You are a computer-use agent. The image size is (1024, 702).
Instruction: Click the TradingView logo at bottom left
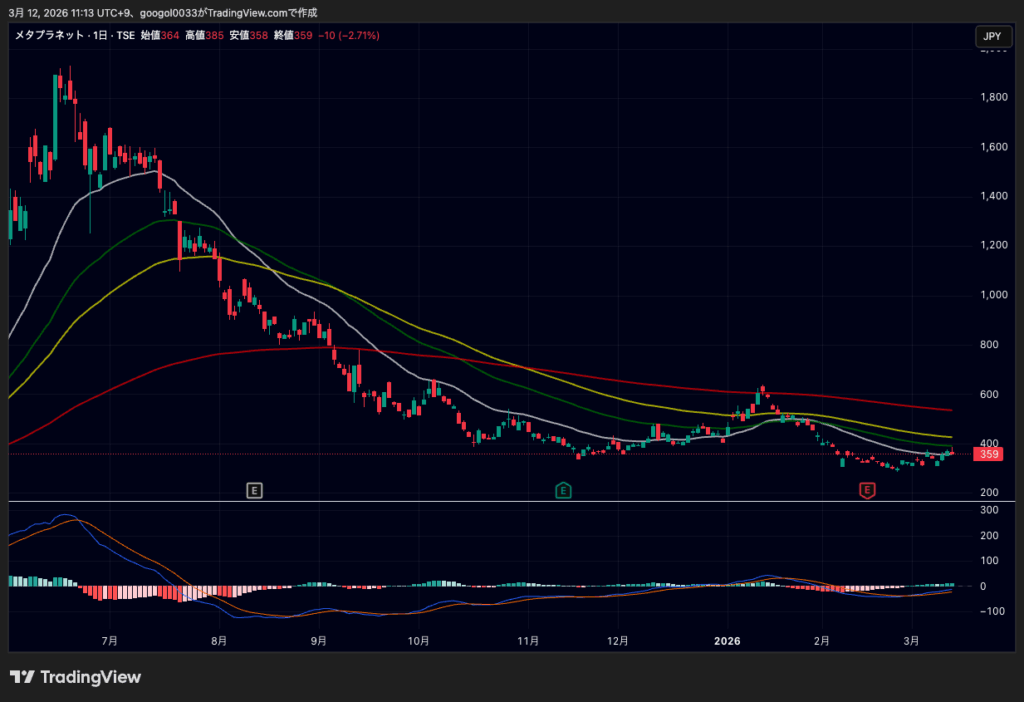(x=76, y=677)
